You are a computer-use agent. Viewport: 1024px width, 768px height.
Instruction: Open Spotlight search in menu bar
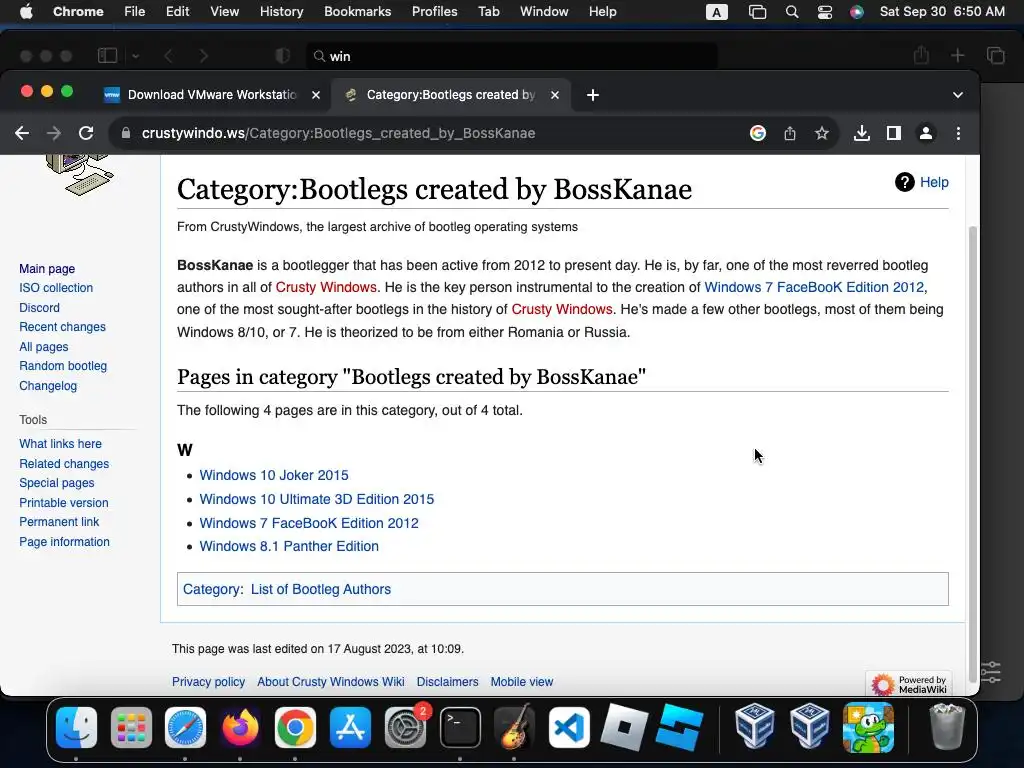[792, 12]
